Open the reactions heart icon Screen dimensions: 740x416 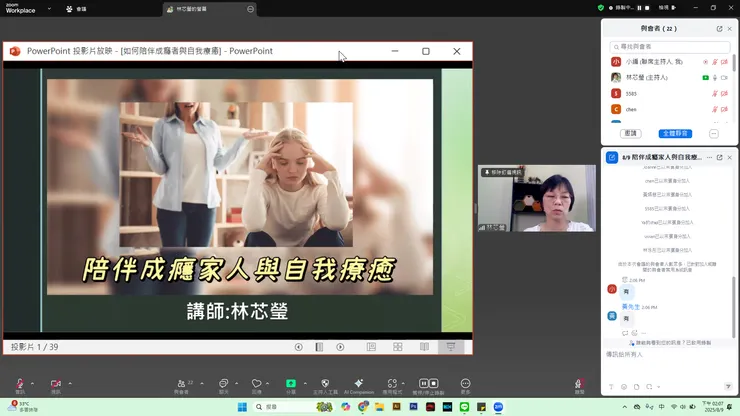[256, 383]
